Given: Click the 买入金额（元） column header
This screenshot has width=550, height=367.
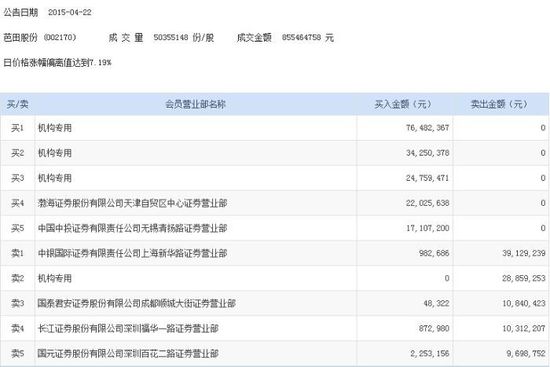Looking at the screenshot, I should point(403,104).
